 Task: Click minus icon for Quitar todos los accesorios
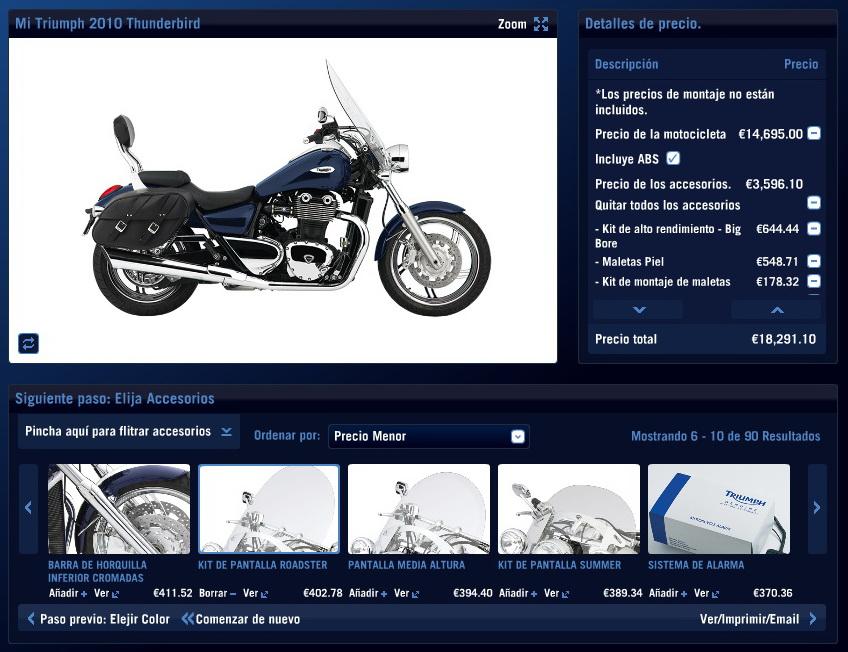click(x=813, y=203)
